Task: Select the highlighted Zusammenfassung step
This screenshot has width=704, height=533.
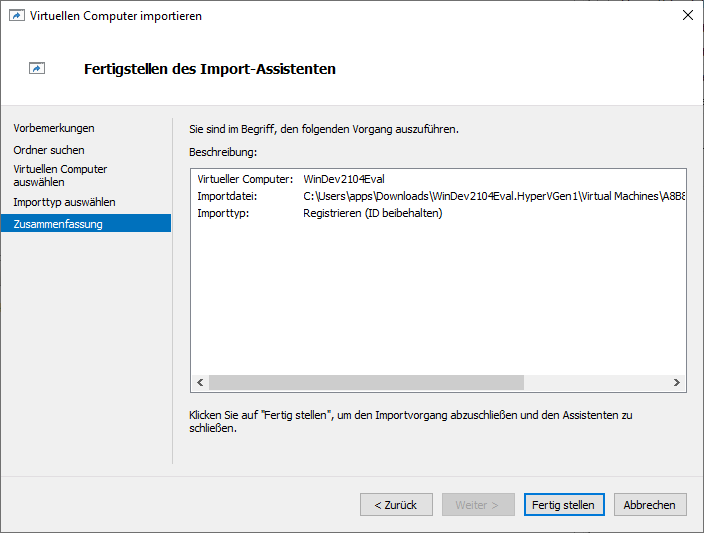Action: pos(58,224)
